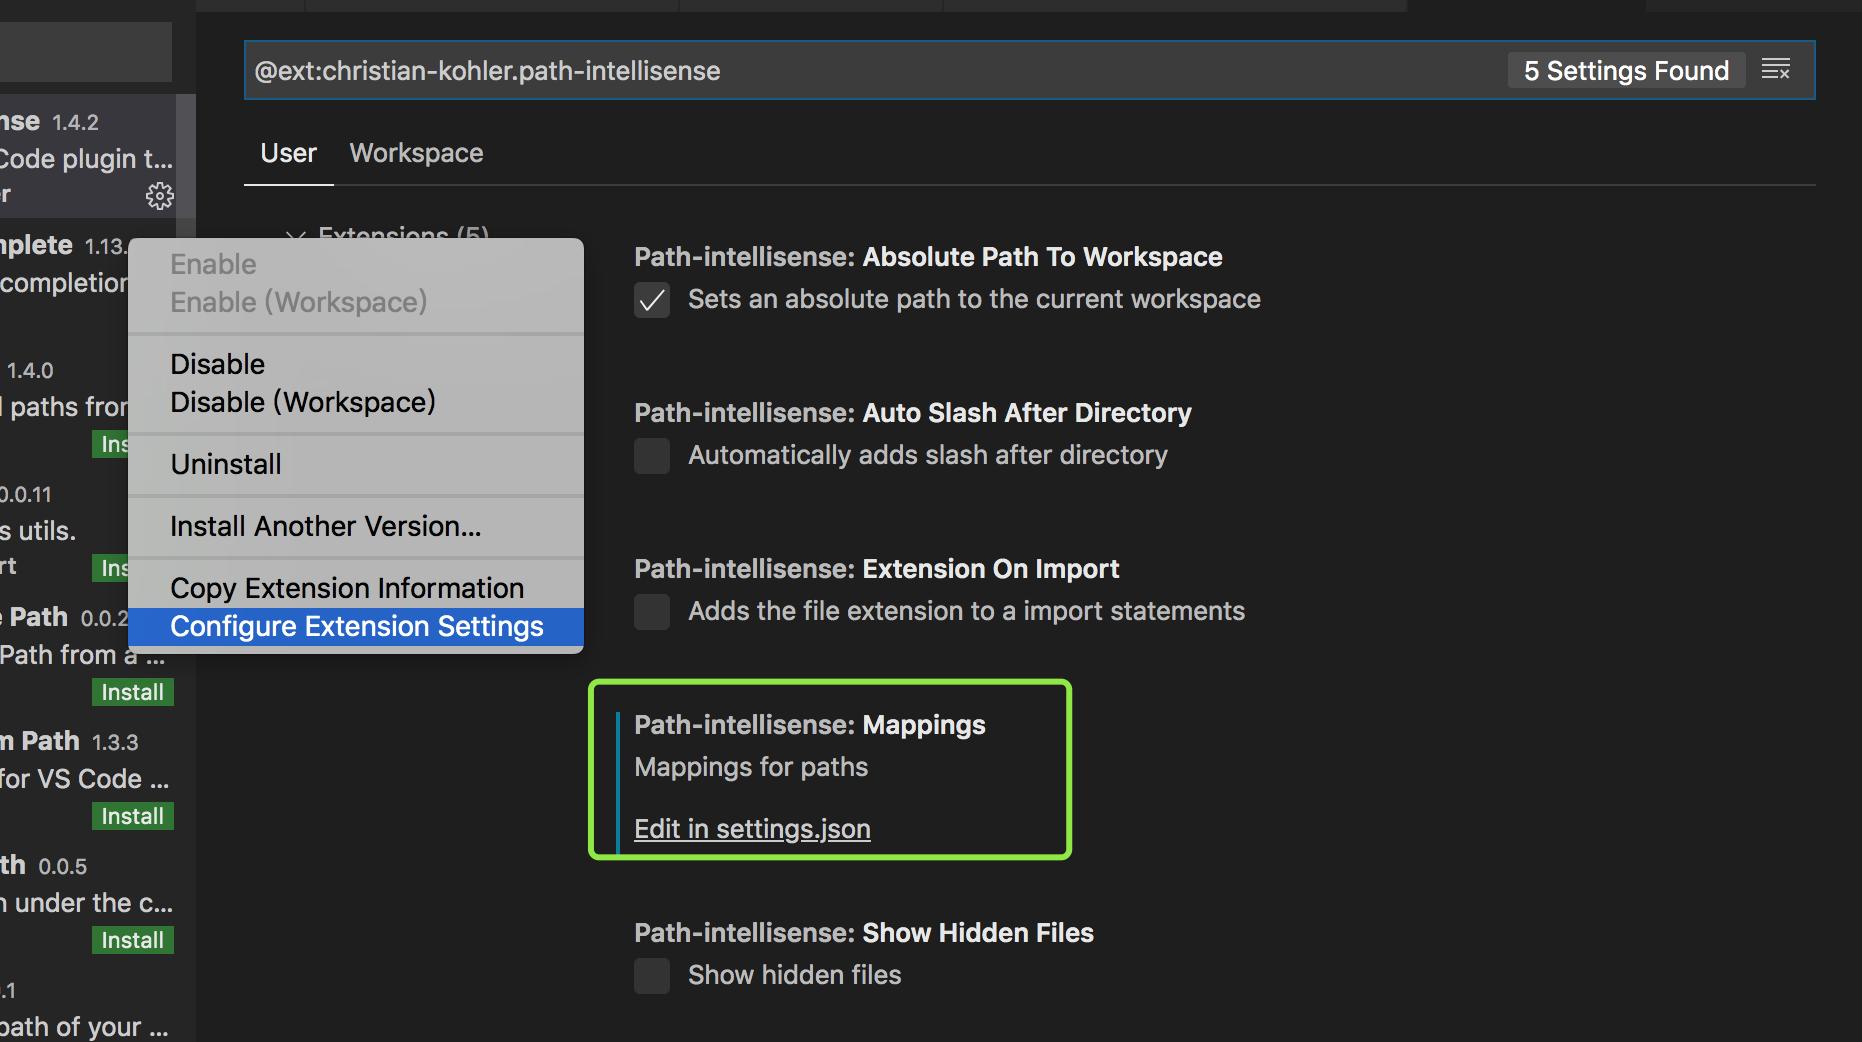Screen dimensions: 1862x1042
Task: Choose Configure Extension Settings menu entry
Action: [x=356, y=627]
